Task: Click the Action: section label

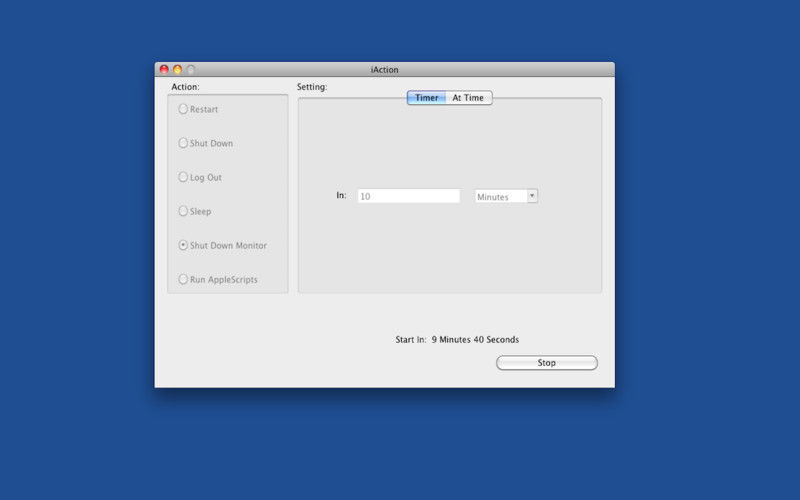Action: (185, 87)
